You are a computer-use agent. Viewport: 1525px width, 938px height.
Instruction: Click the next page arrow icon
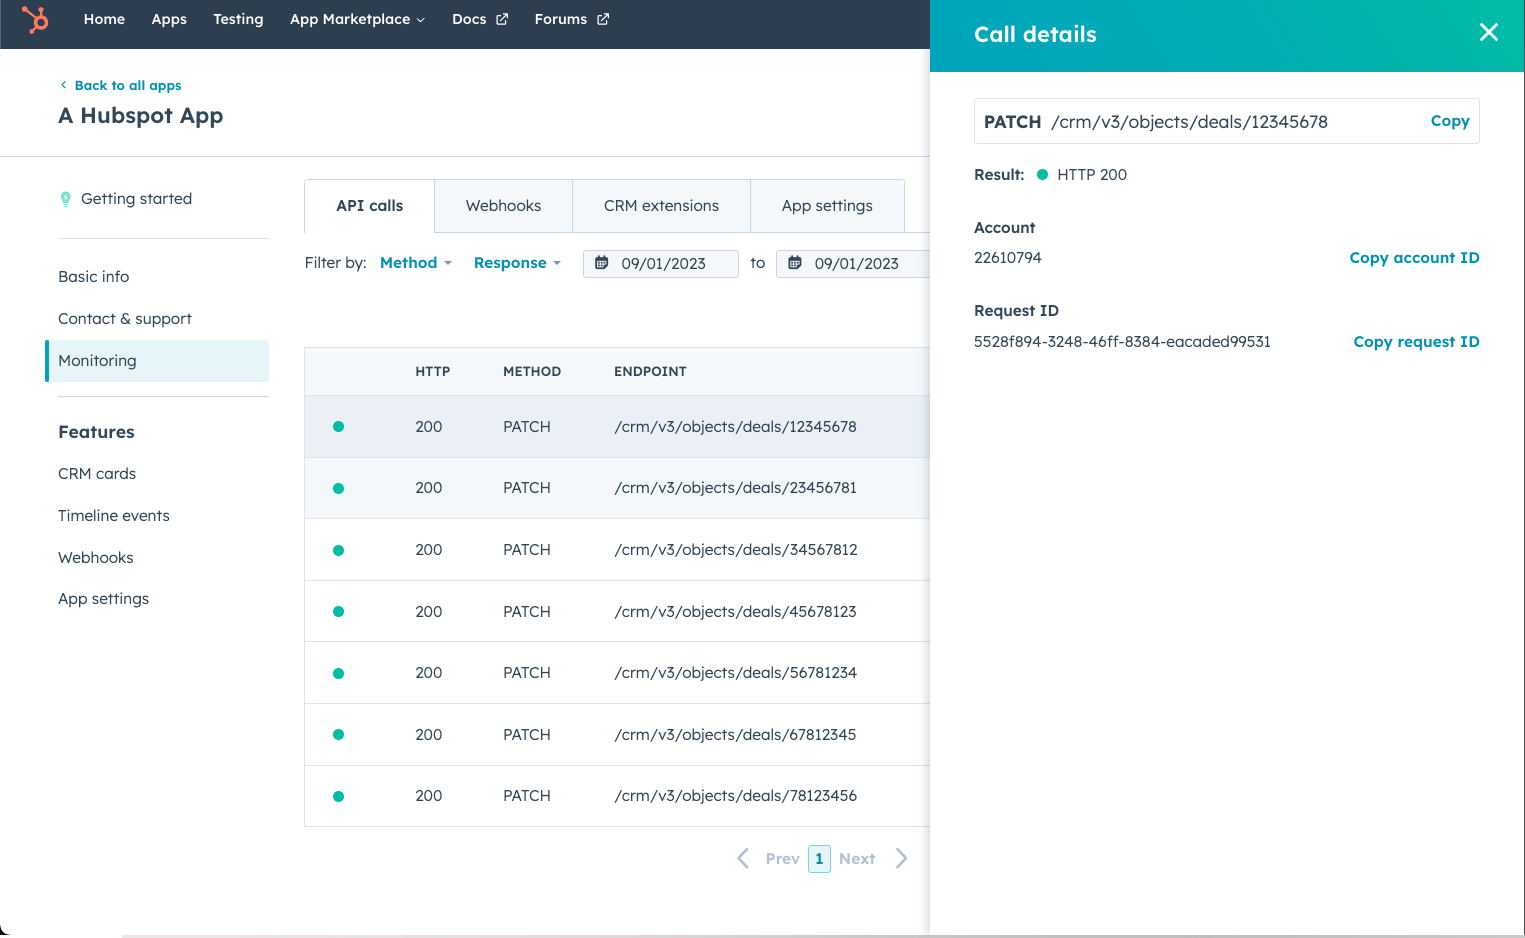[x=901, y=858]
